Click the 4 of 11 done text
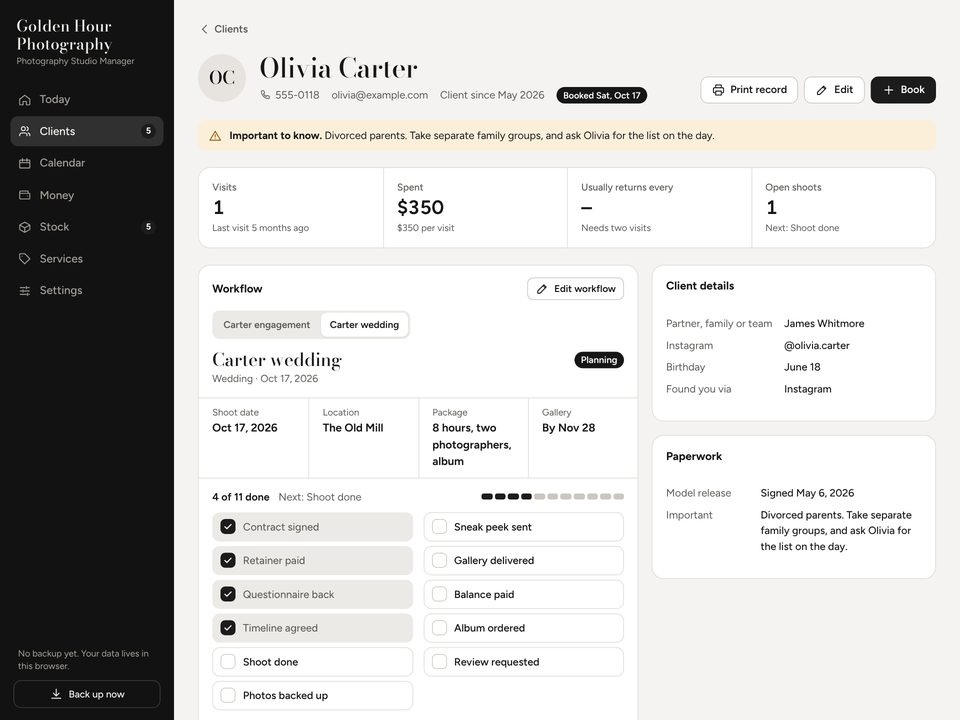Screen dimensions: 960x720 coord(241,497)
